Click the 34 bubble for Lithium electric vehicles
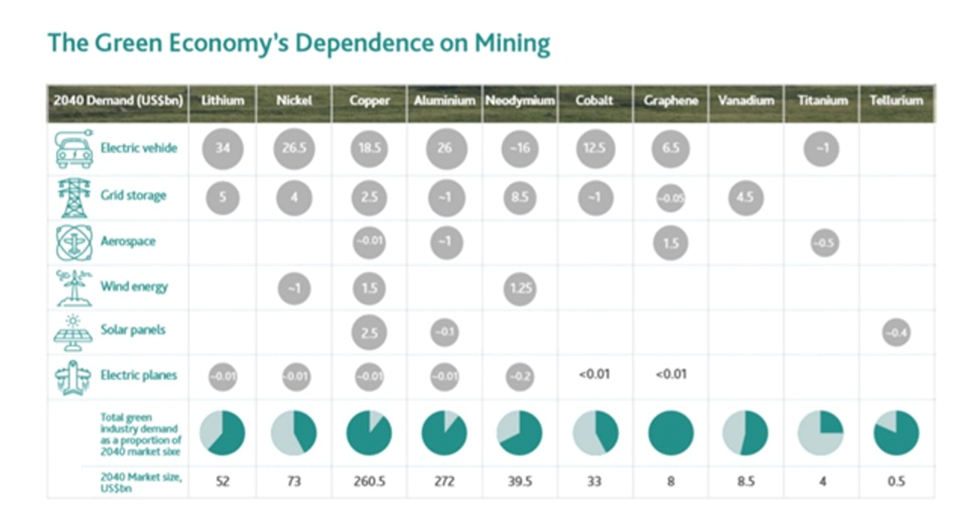975x528 pixels. [222, 149]
